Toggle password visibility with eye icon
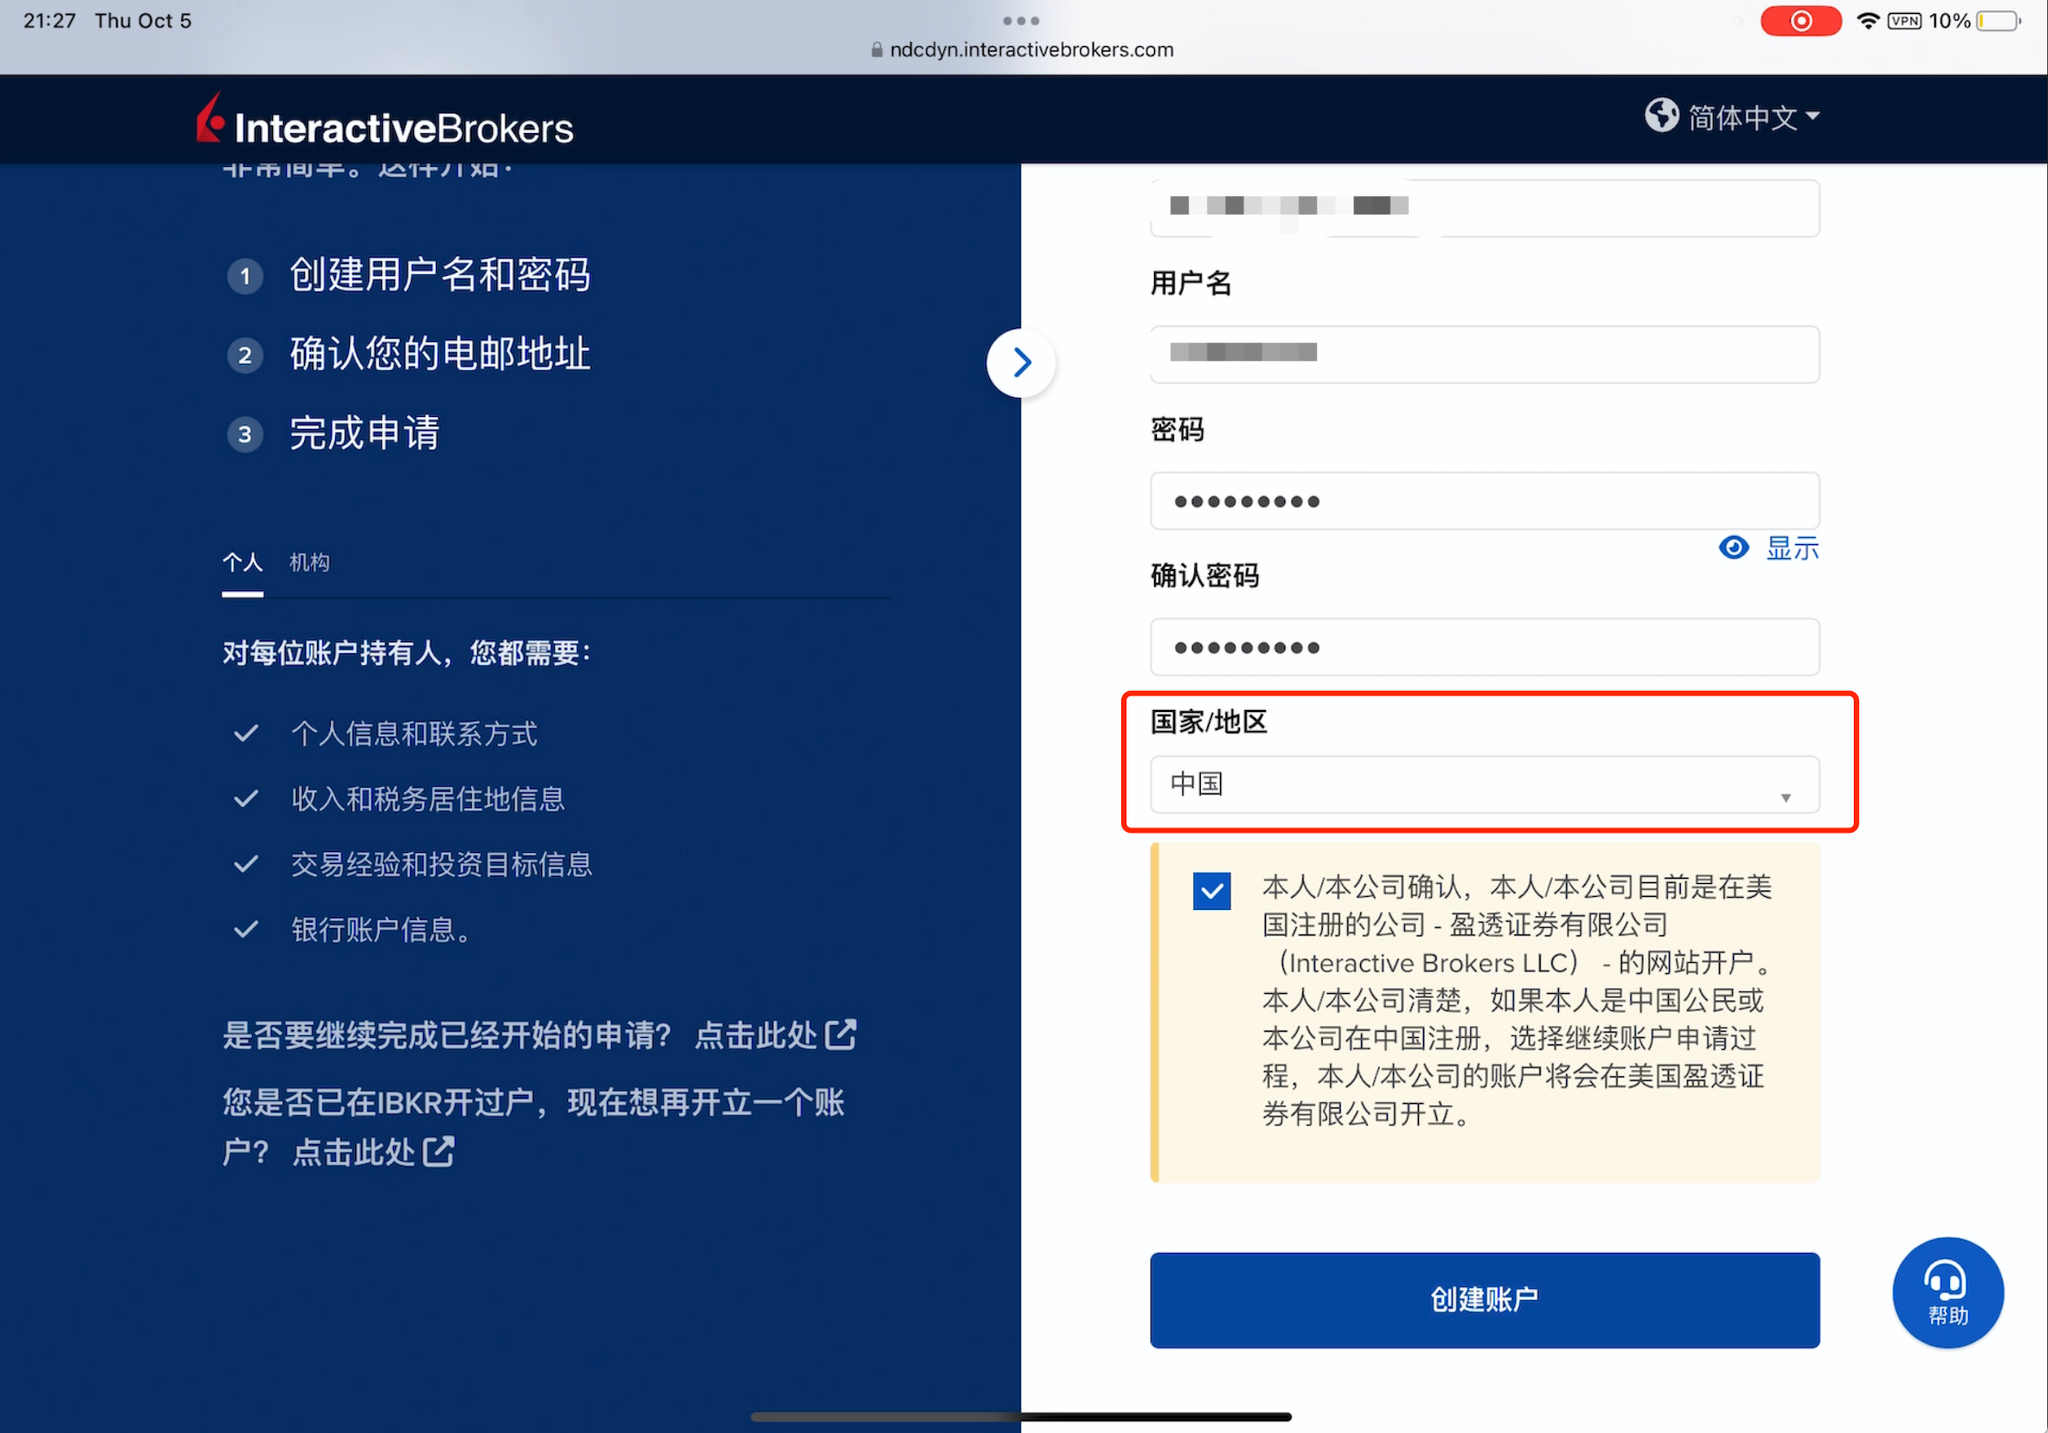 pyautogui.click(x=1734, y=547)
